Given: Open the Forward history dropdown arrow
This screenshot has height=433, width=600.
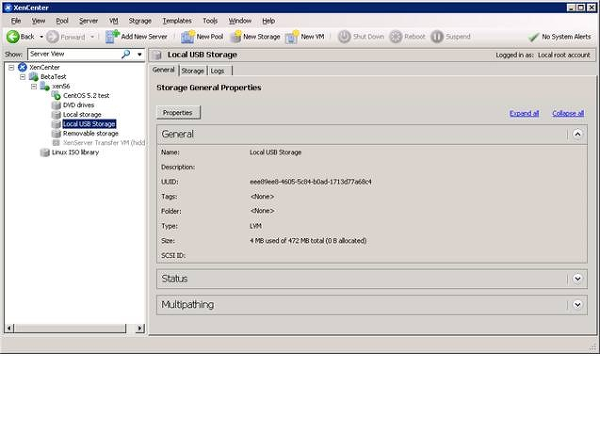Looking at the screenshot, I should click(x=92, y=37).
